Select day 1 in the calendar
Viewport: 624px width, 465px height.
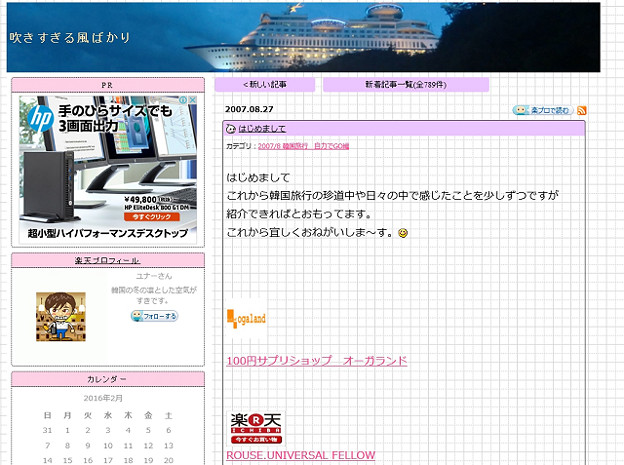(x=67, y=430)
